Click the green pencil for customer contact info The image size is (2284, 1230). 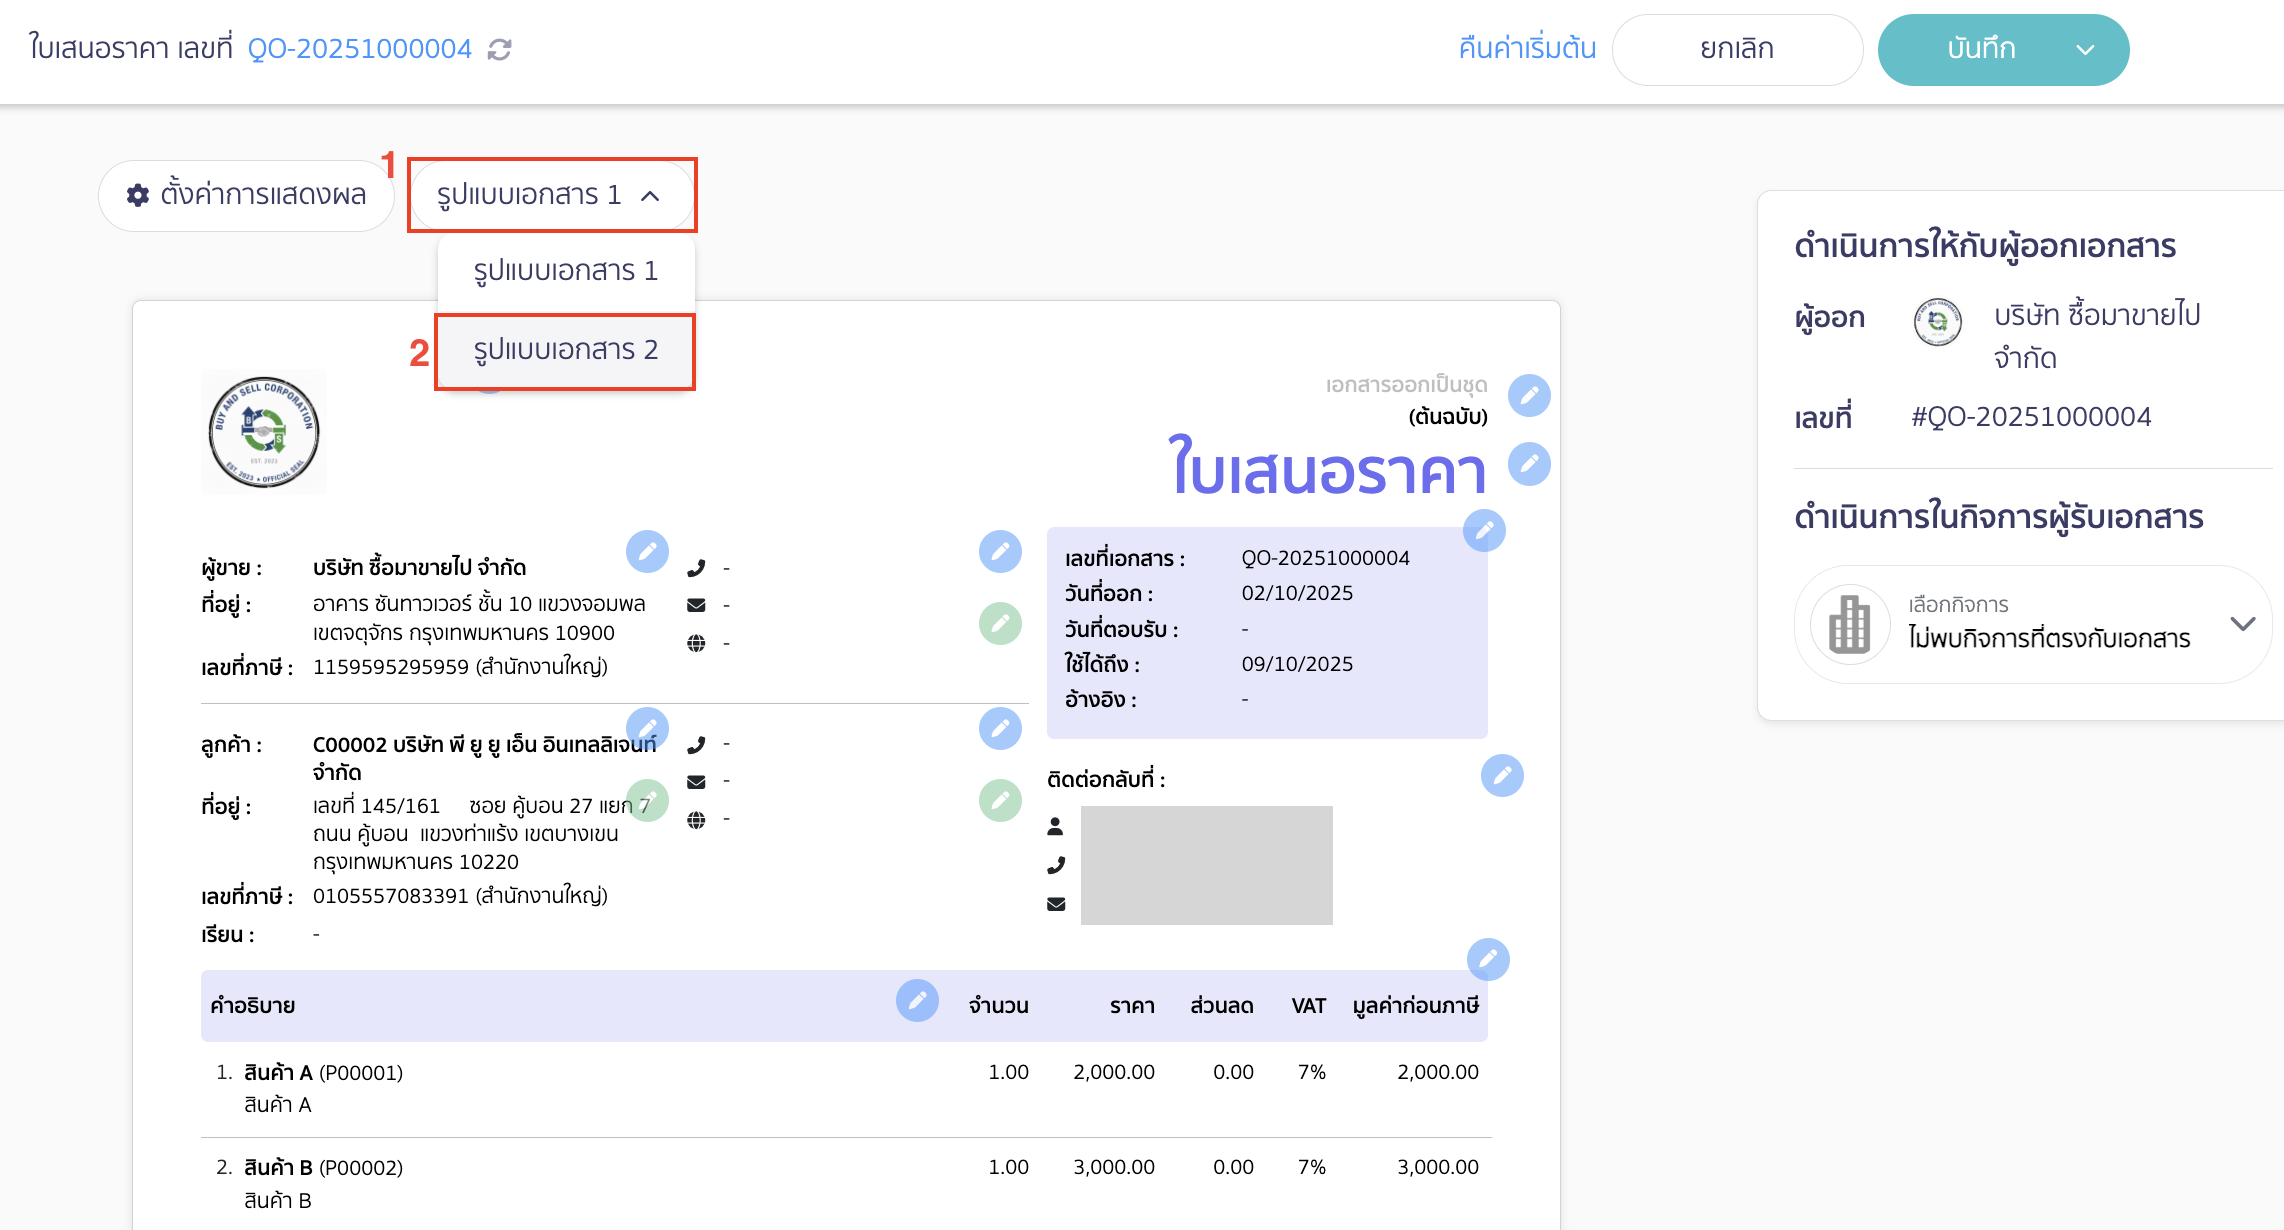pos(1000,800)
